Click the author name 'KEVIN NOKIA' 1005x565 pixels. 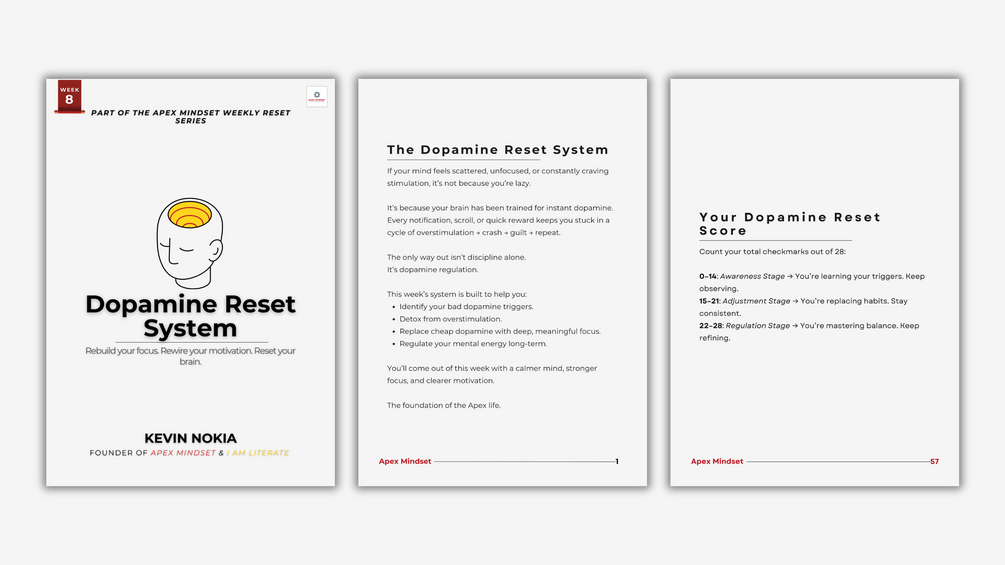190,438
